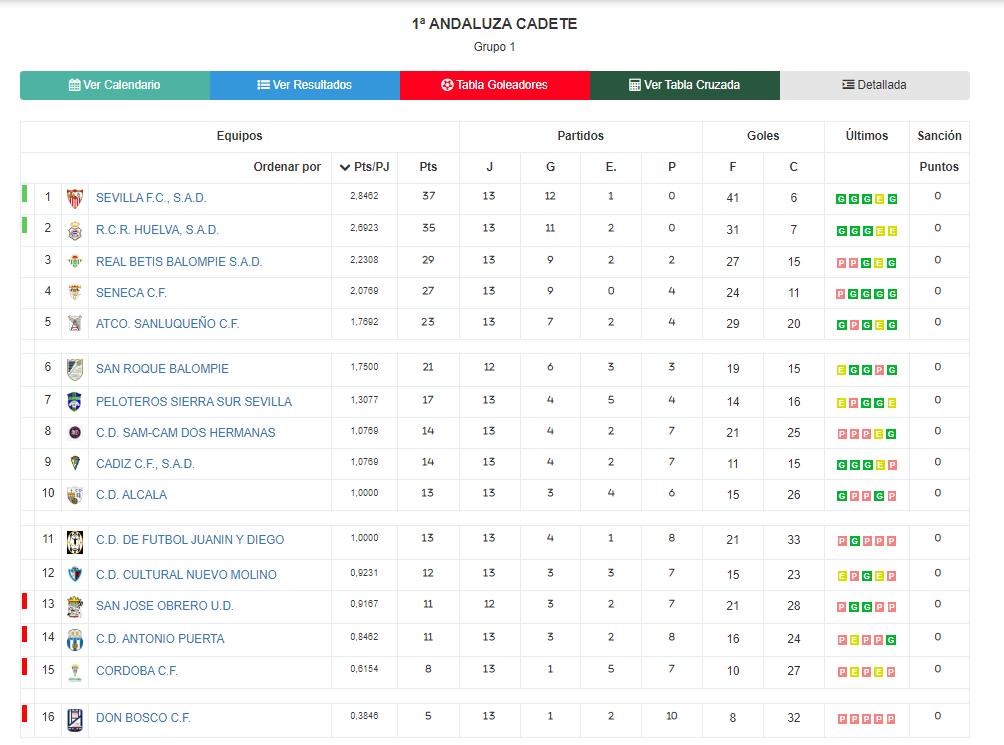
Task: Click the Juanin y Diego team crest
Action: (75, 542)
